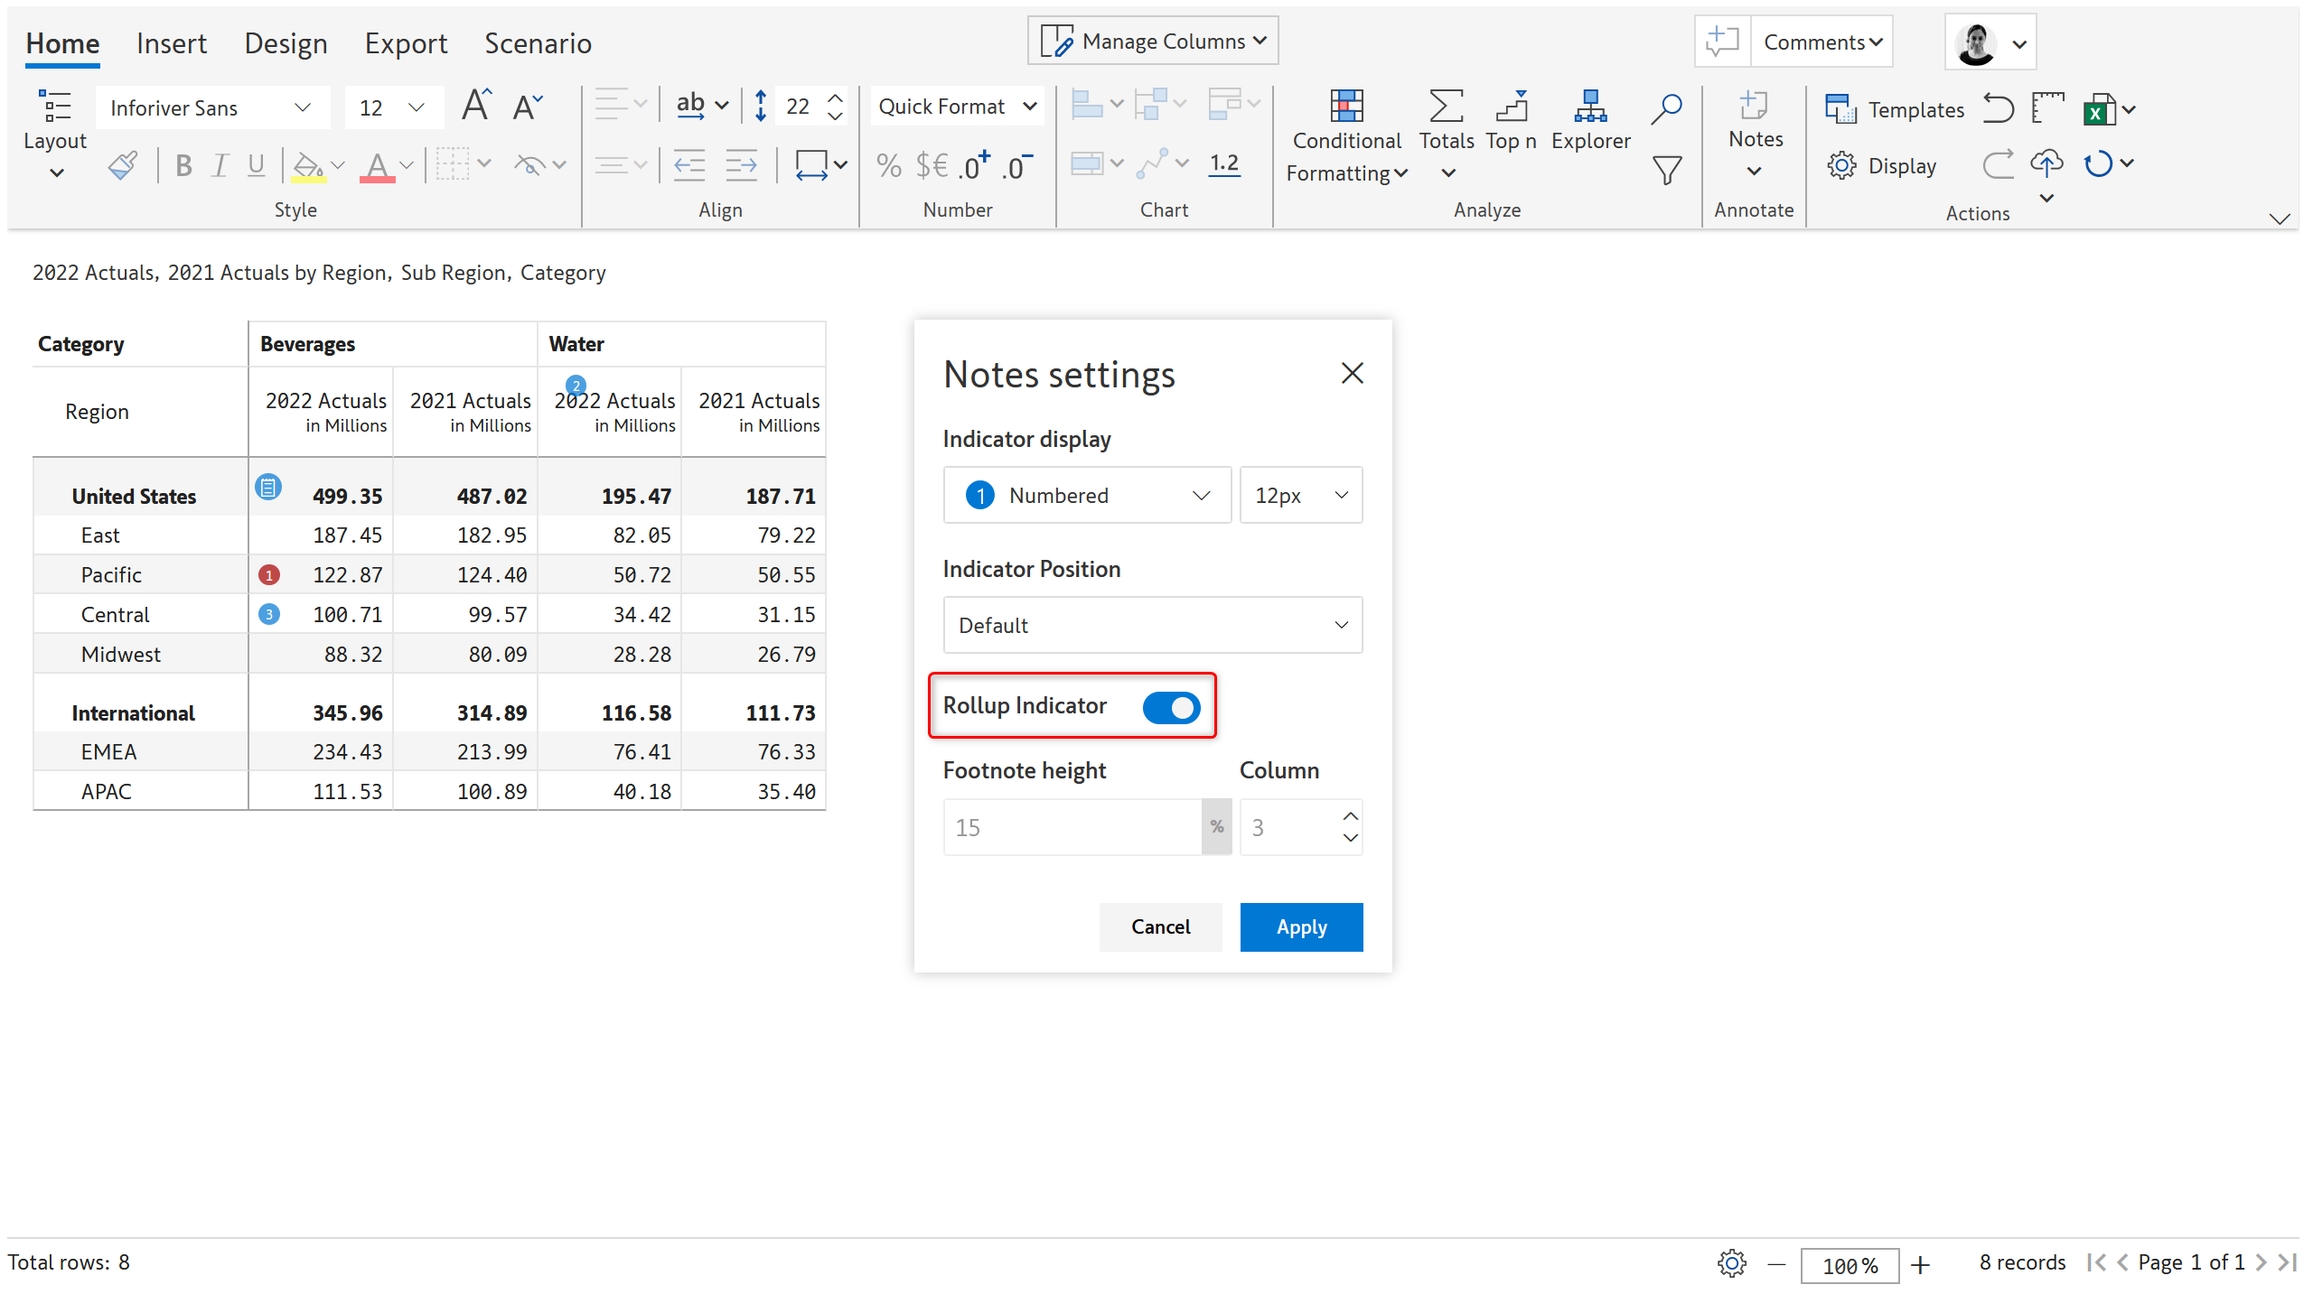Open the Scenario tab

[538, 43]
